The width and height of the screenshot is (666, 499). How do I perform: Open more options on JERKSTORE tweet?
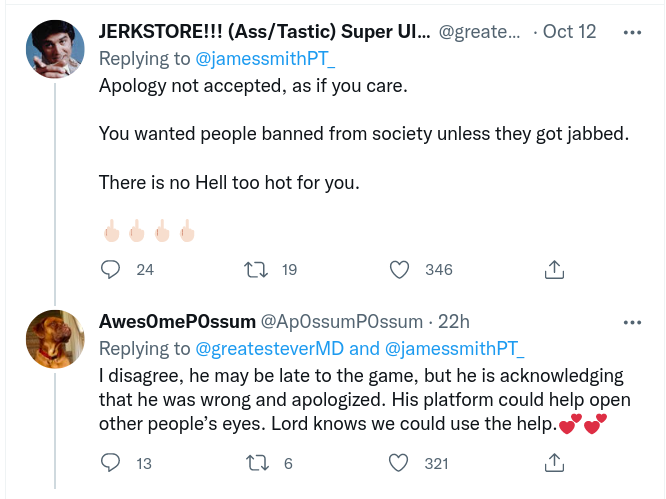click(632, 32)
